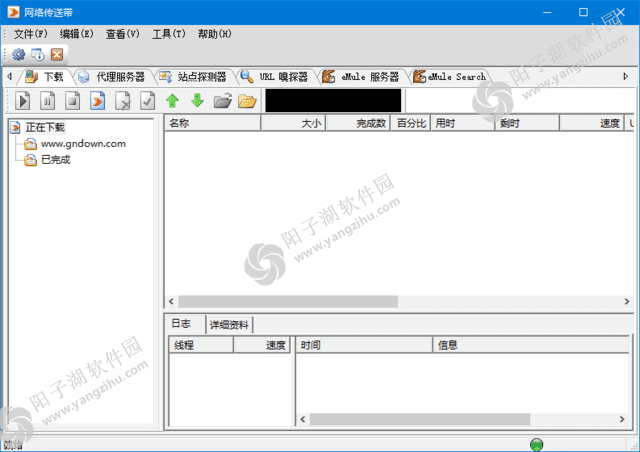Sort by the 用时 column header
Viewport: 640px width, 452px height.
[462, 123]
